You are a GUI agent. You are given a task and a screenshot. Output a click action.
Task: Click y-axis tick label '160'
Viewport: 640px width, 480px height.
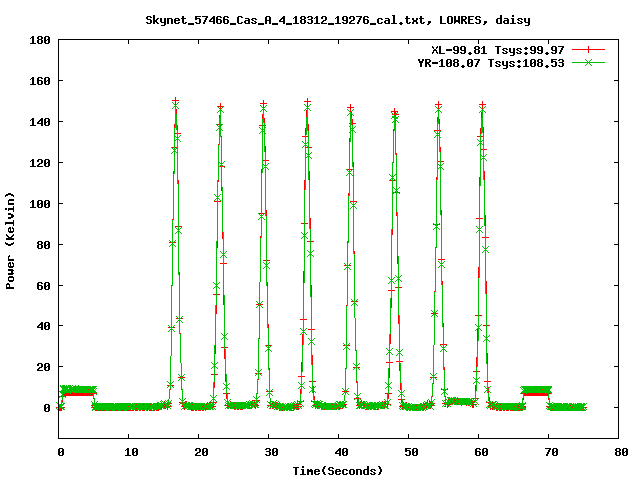click(x=40, y=81)
